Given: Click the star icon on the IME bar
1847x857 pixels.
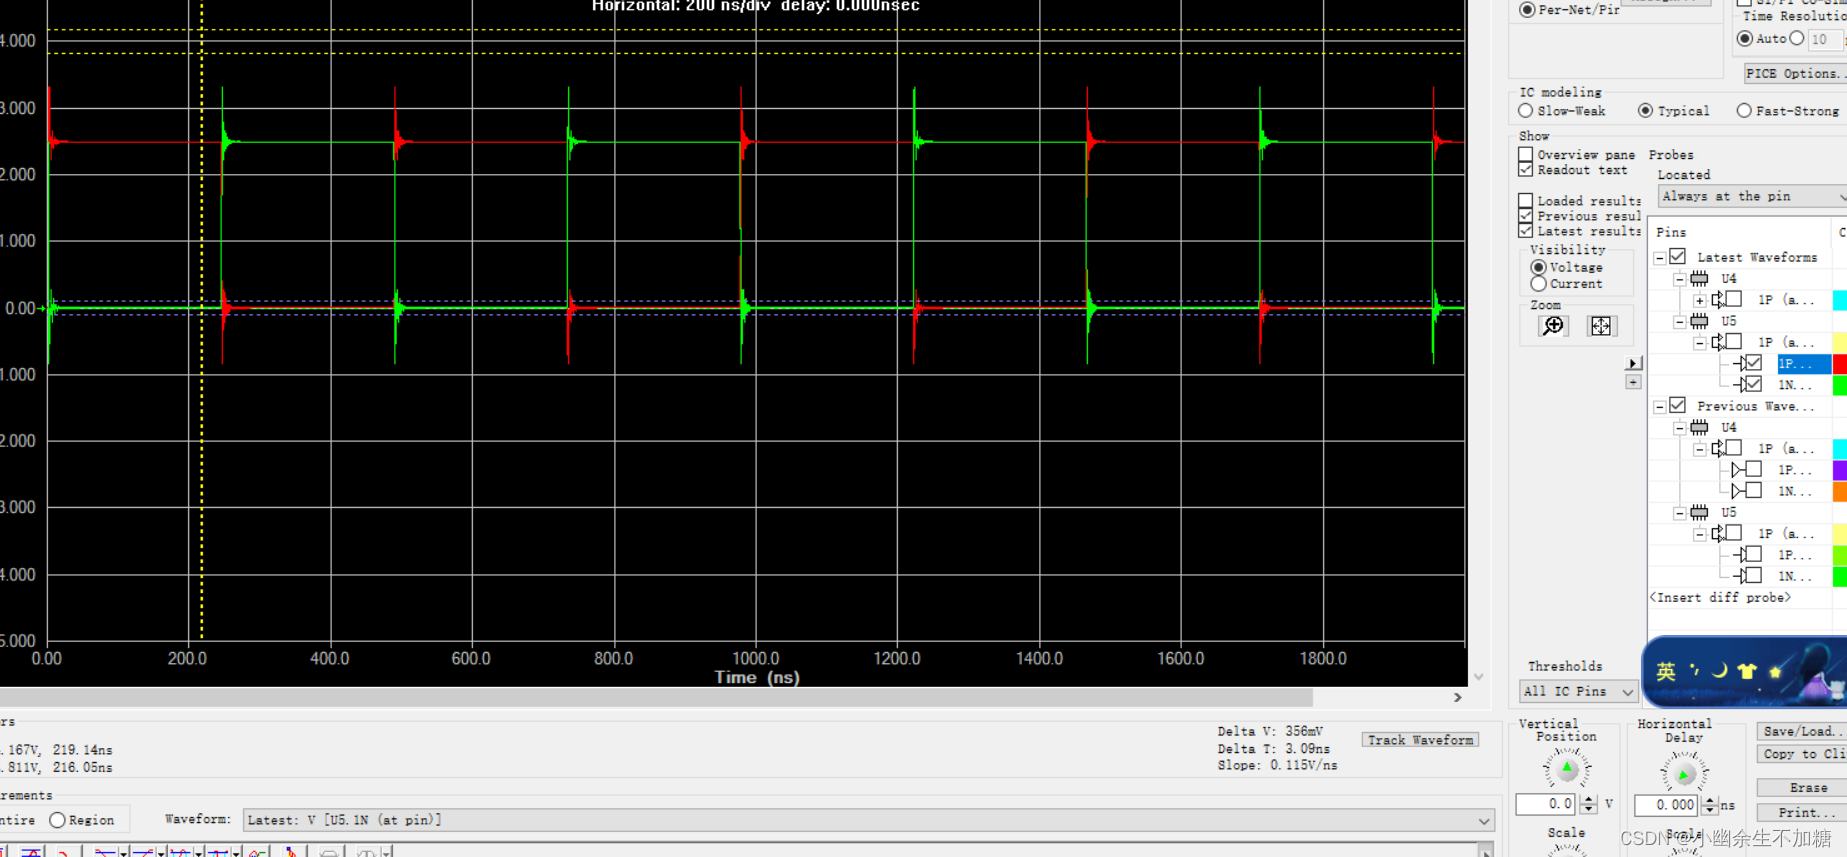Looking at the screenshot, I should pos(1776,671).
